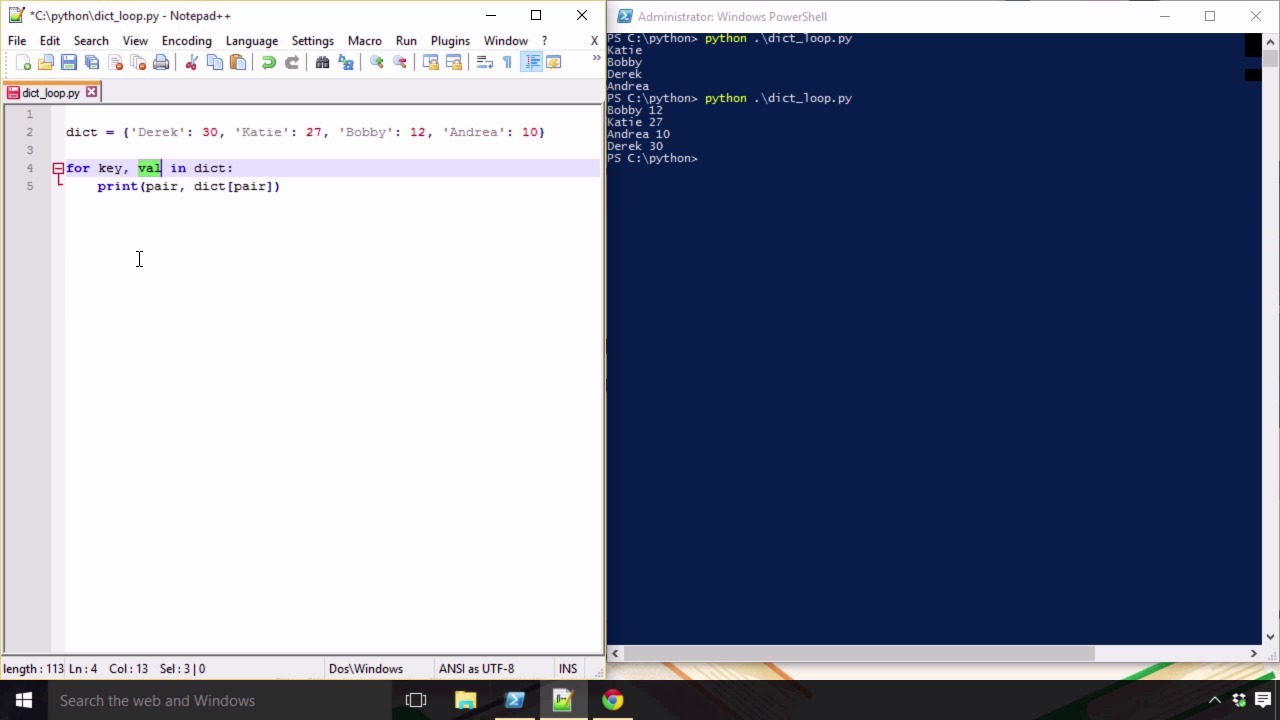Close the dict_loop.py tab with its red X
This screenshot has height=720, width=1280.
coord(91,92)
